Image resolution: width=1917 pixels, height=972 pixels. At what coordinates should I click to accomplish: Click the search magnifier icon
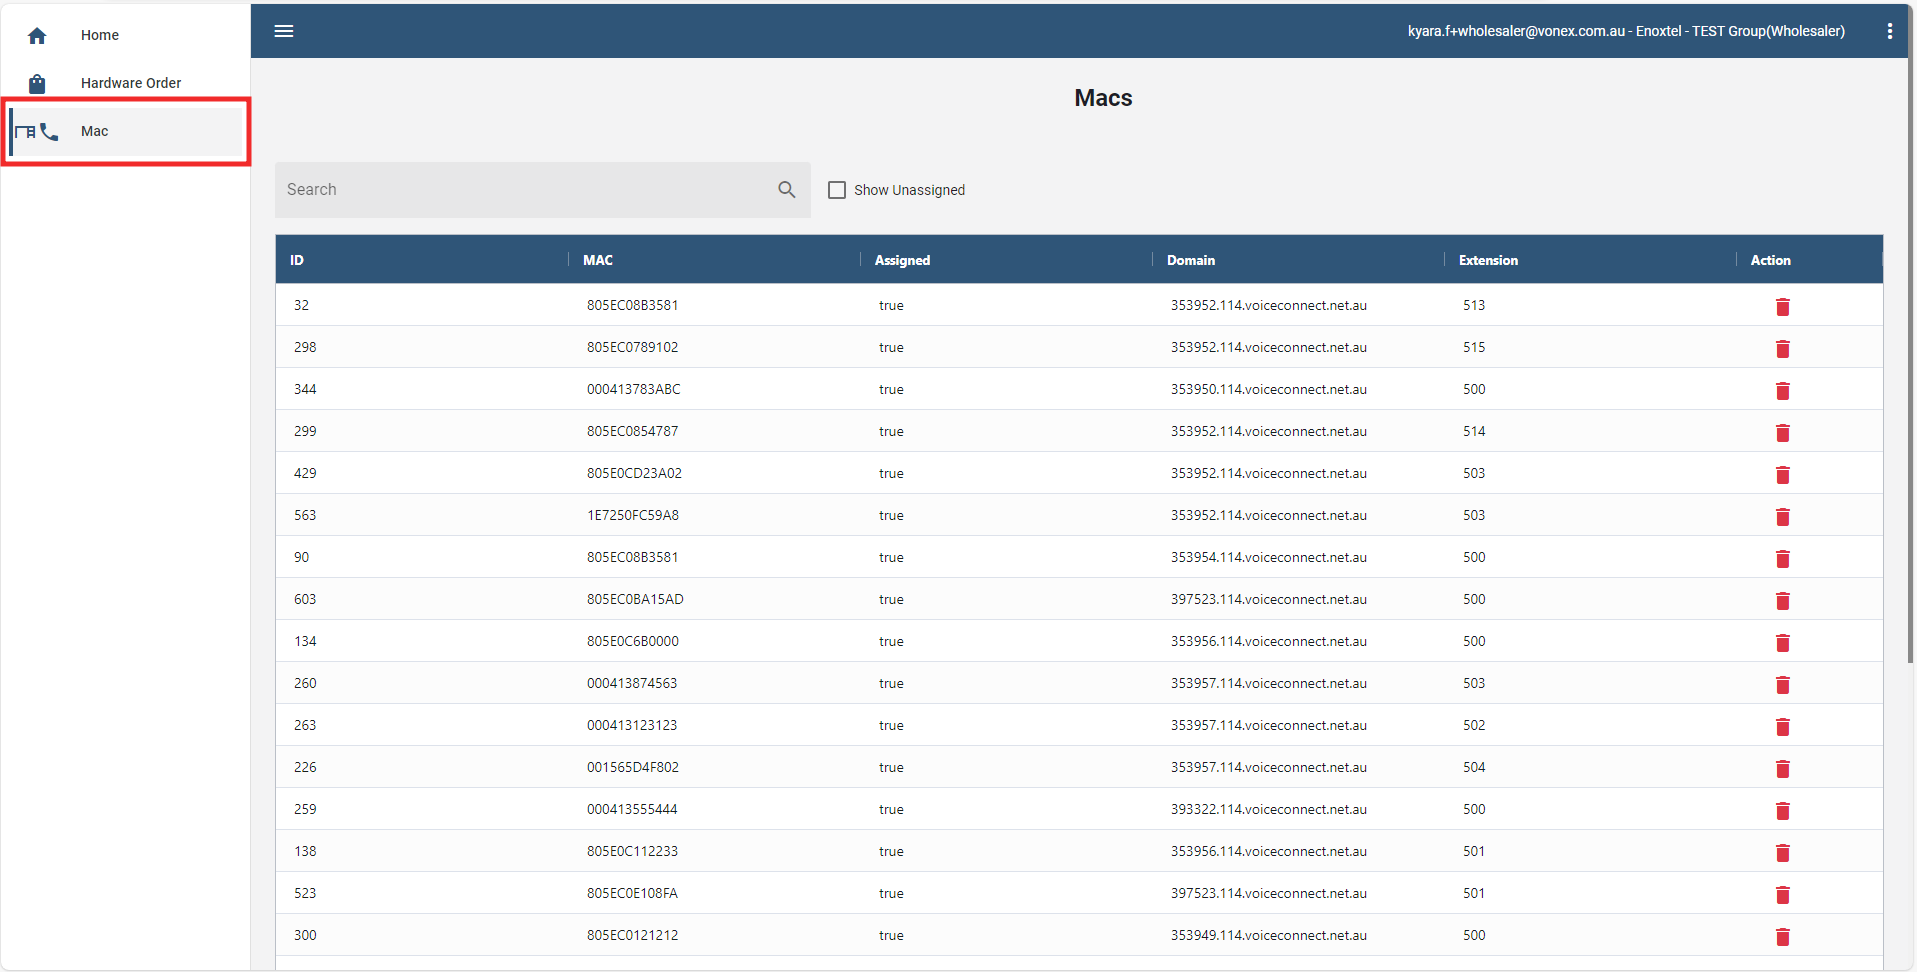[x=787, y=190]
